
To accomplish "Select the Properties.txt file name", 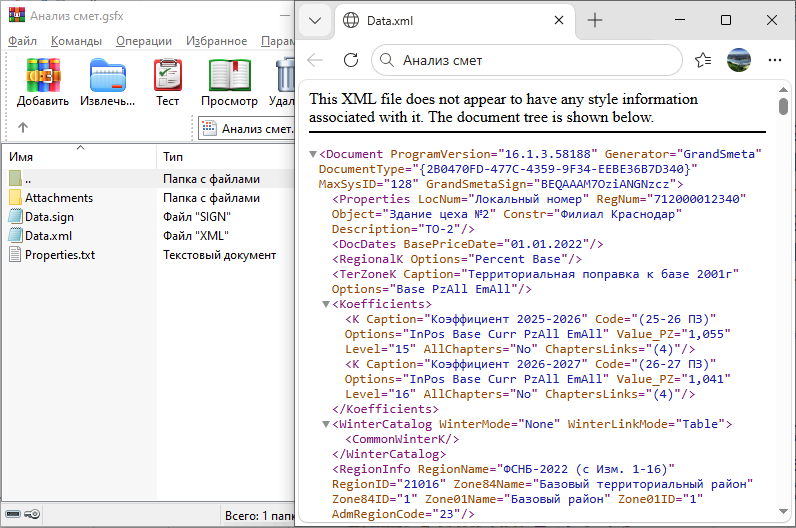I will pos(60,255).
